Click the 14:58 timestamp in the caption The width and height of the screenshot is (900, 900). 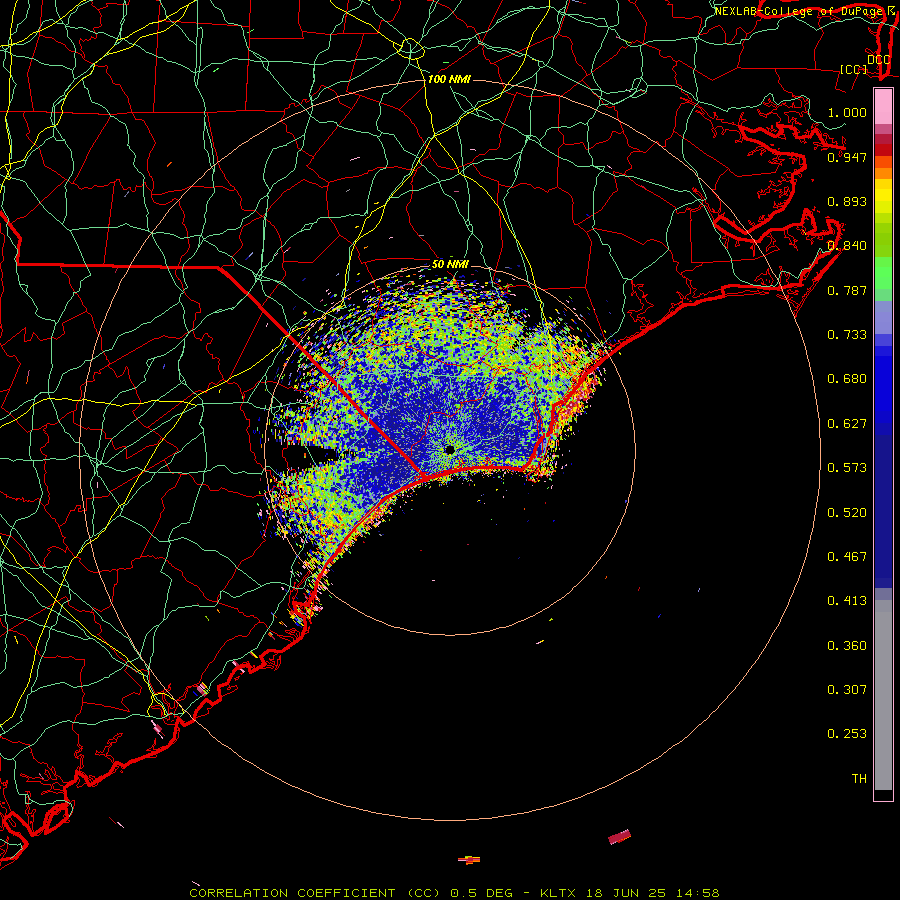coord(697,893)
